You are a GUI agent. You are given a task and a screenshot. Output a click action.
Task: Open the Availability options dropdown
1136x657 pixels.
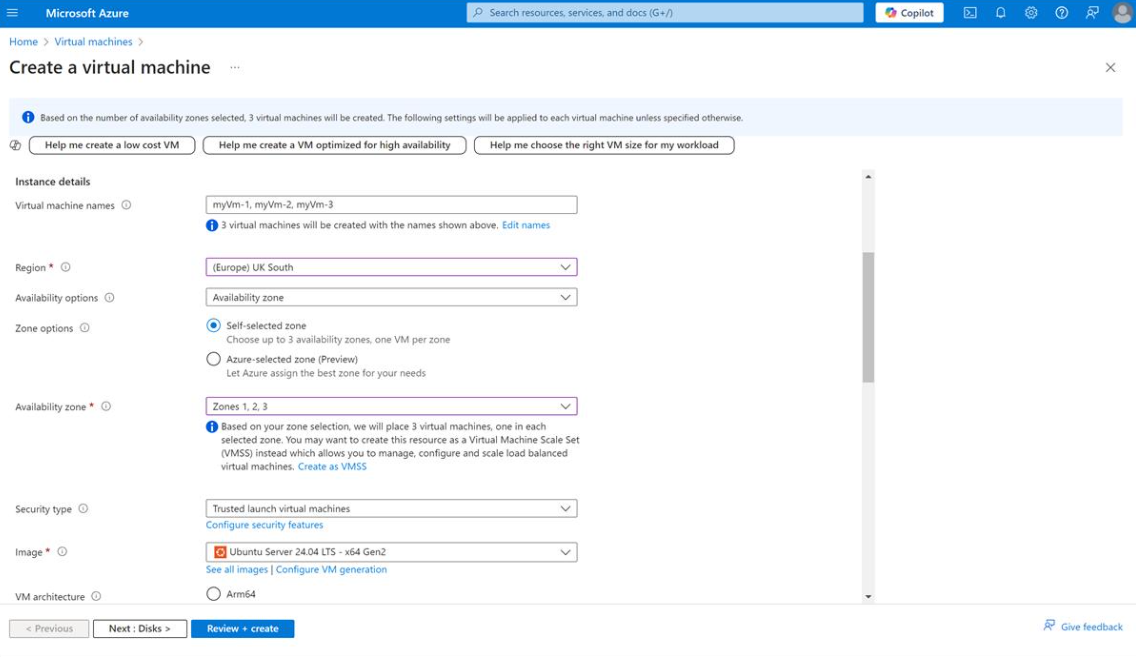(x=391, y=298)
